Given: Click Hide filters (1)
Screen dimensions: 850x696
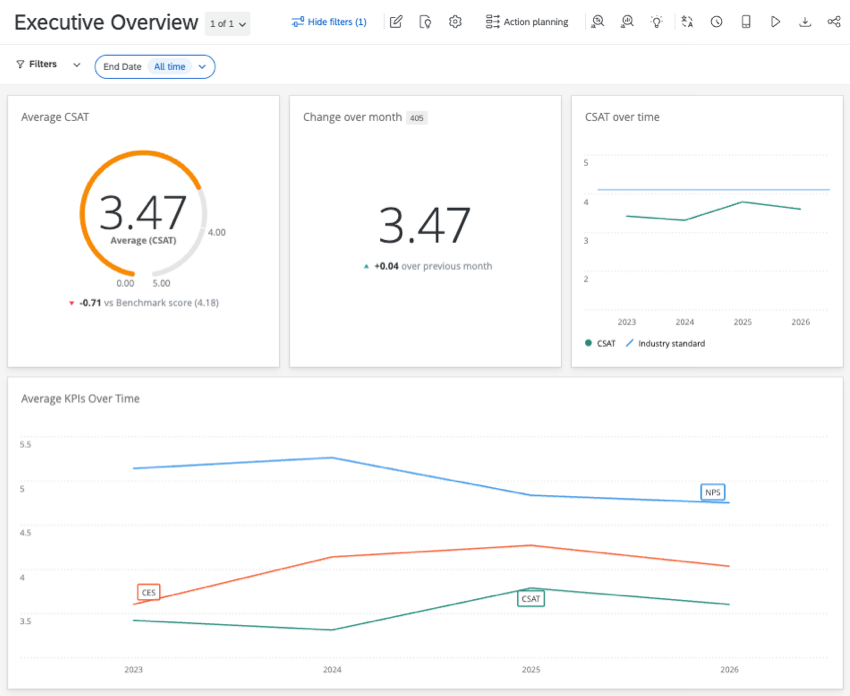Looking at the screenshot, I should coord(329,22).
